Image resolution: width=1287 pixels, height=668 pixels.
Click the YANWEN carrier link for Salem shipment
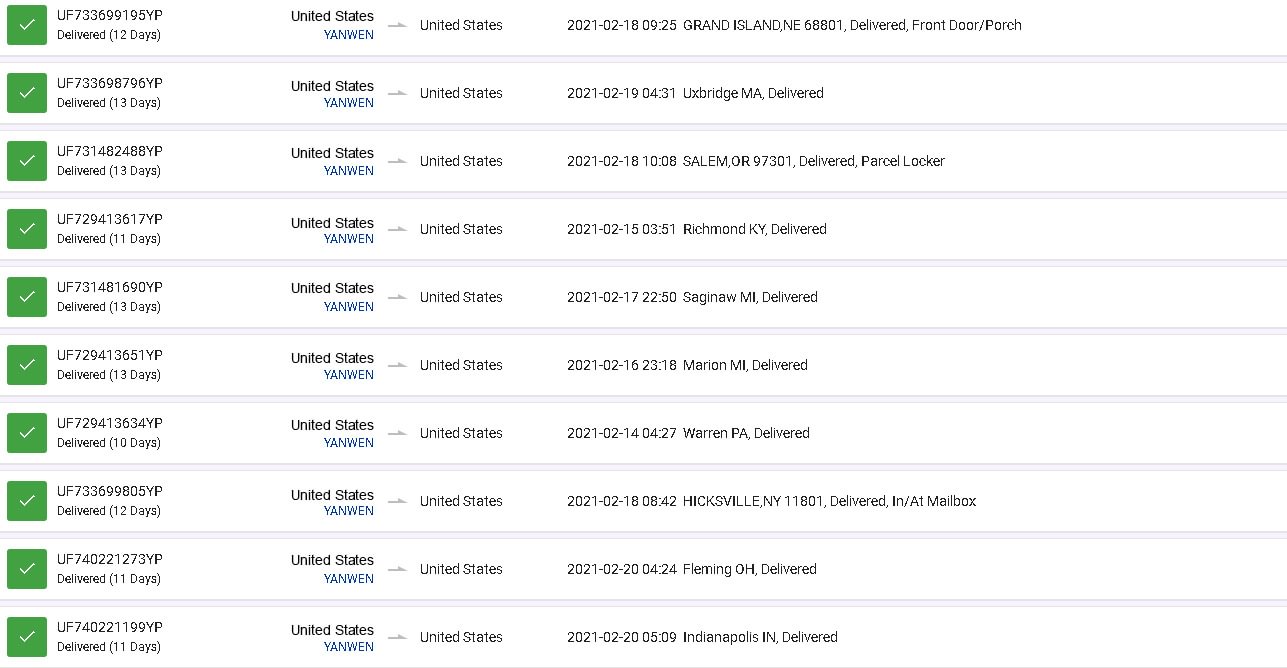(x=349, y=171)
